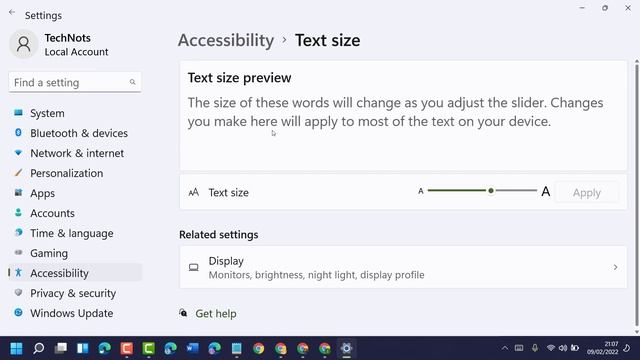Open Microsoft Word from the taskbar

192,348
